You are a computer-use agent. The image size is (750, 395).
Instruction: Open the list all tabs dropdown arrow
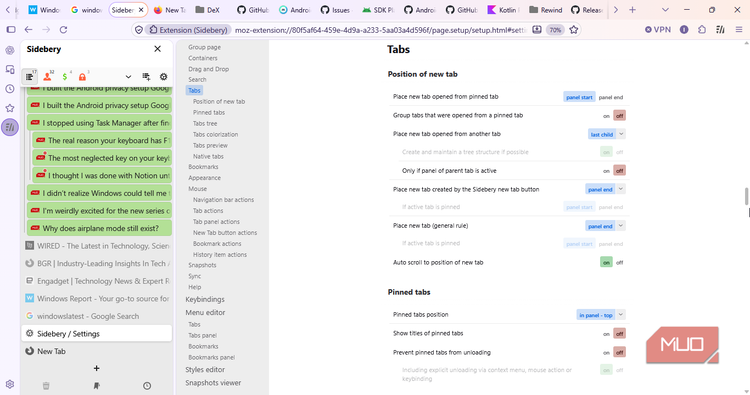(x=665, y=10)
